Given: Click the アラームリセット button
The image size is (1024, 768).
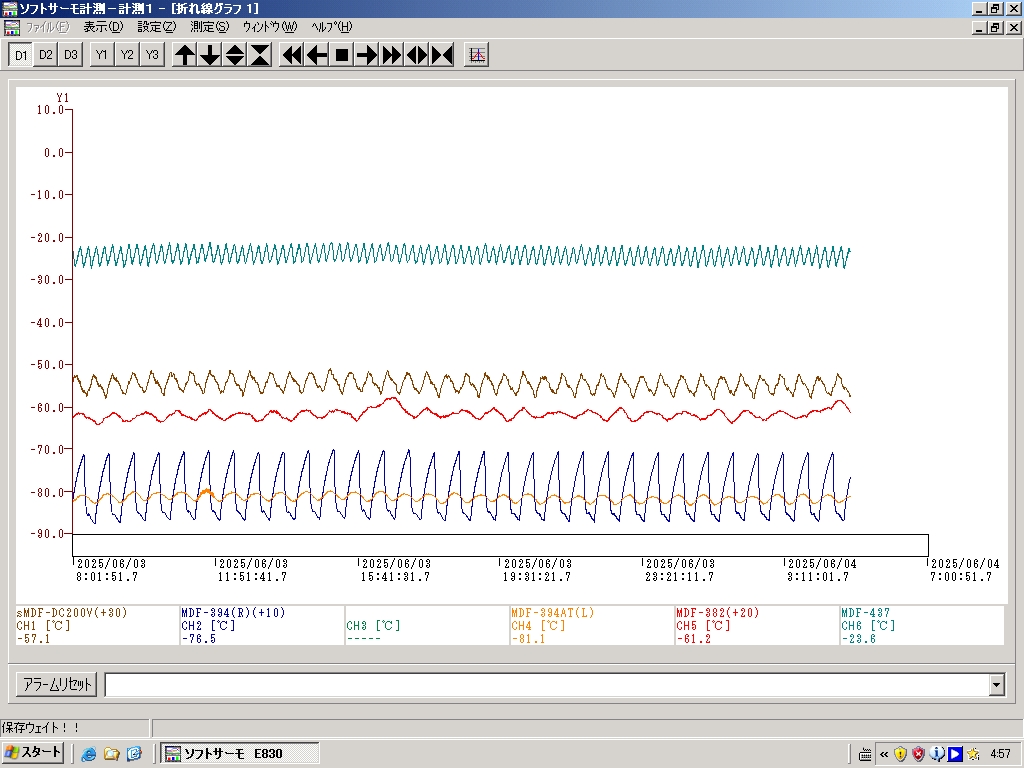Looking at the screenshot, I should [x=57, y=684].
